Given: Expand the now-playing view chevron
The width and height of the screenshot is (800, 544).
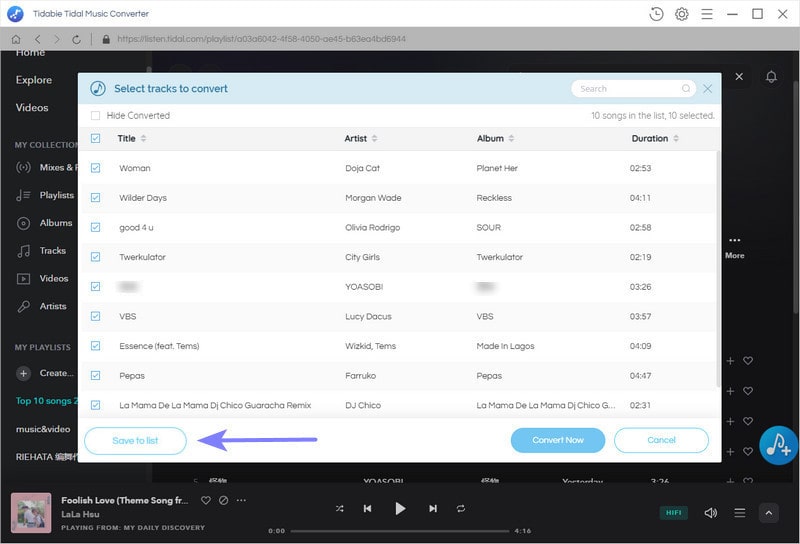Looking at the screenshot, I should point(768,513).
